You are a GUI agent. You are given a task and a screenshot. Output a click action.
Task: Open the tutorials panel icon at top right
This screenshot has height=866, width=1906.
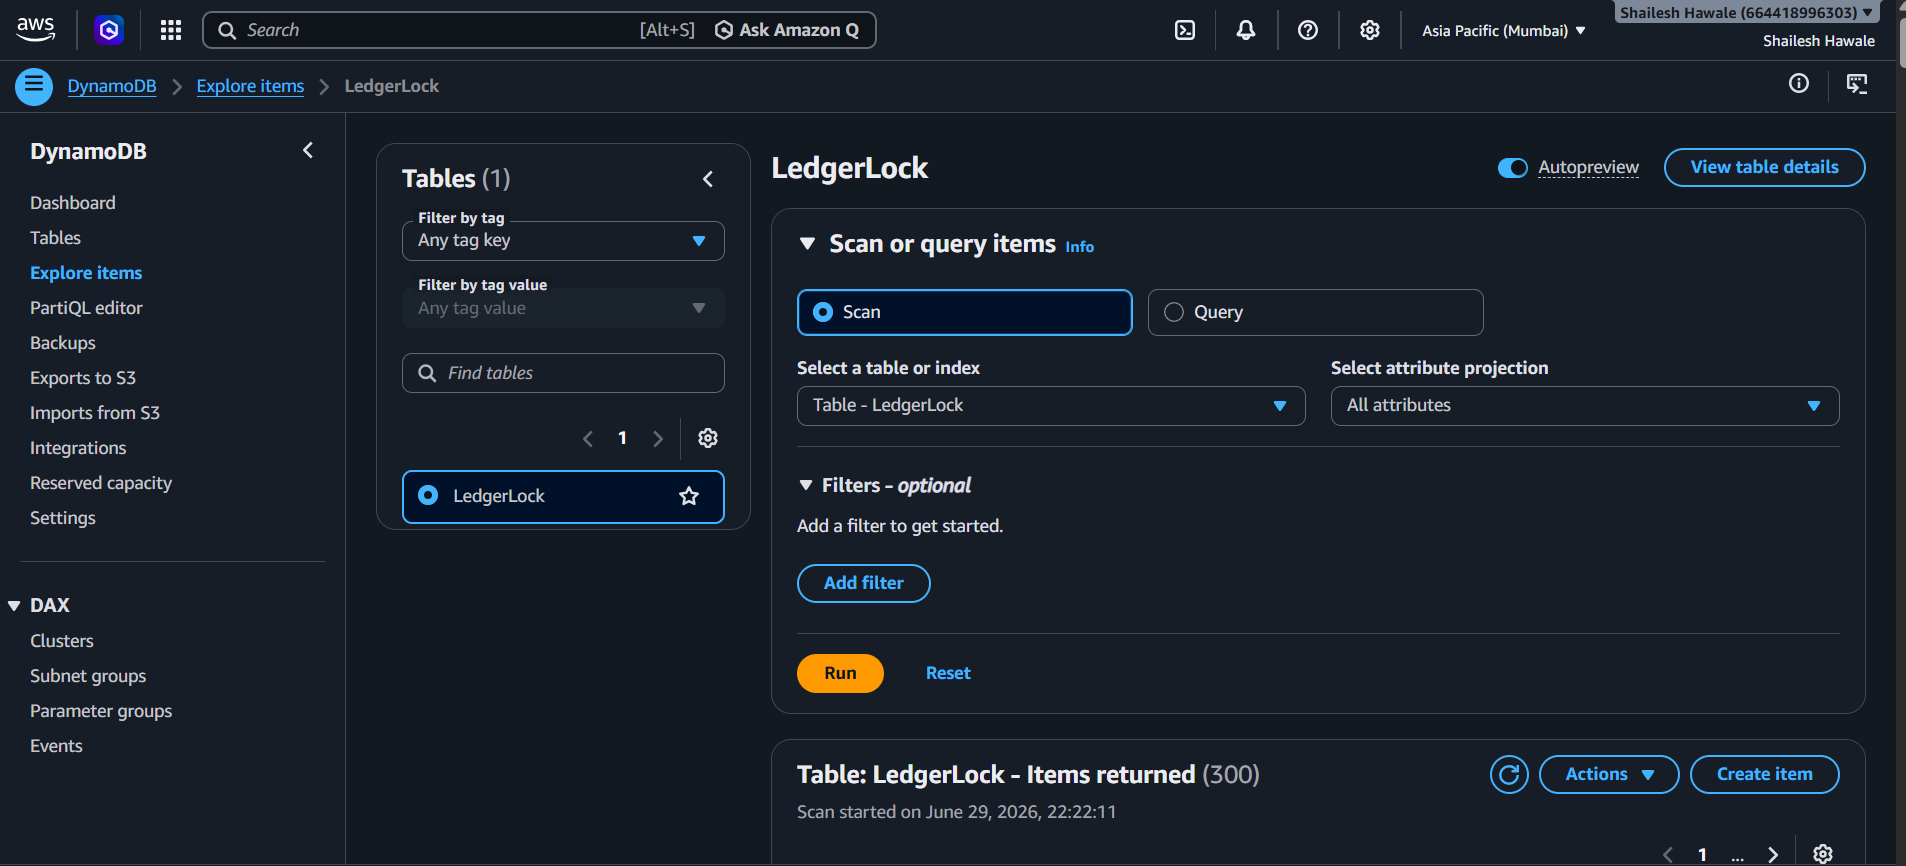pos(1857,84)
